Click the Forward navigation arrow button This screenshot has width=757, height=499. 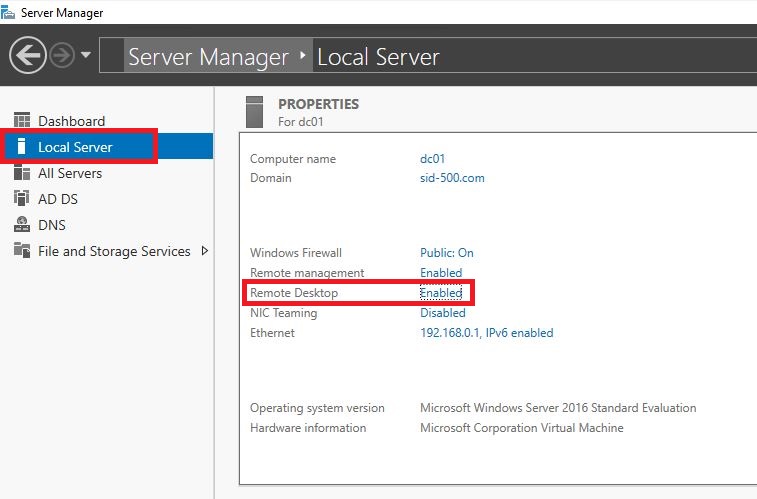pos(62,55)
